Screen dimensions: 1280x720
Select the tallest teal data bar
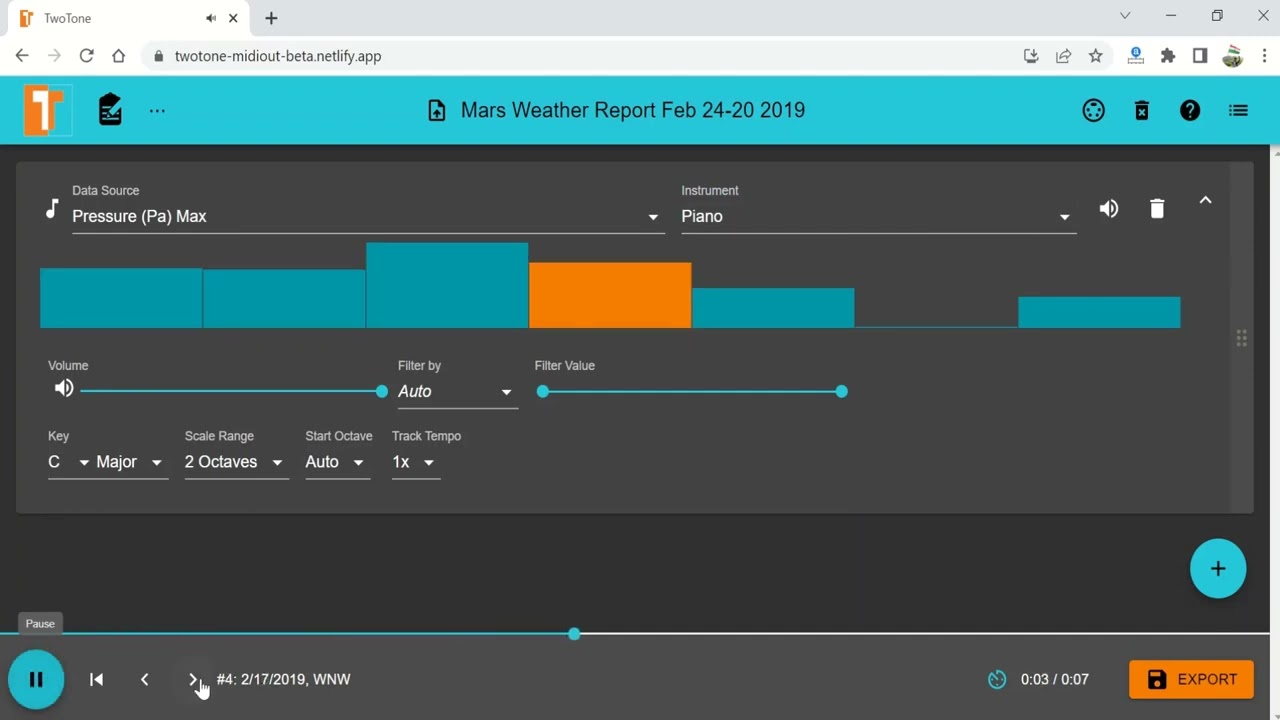[447, 285]
